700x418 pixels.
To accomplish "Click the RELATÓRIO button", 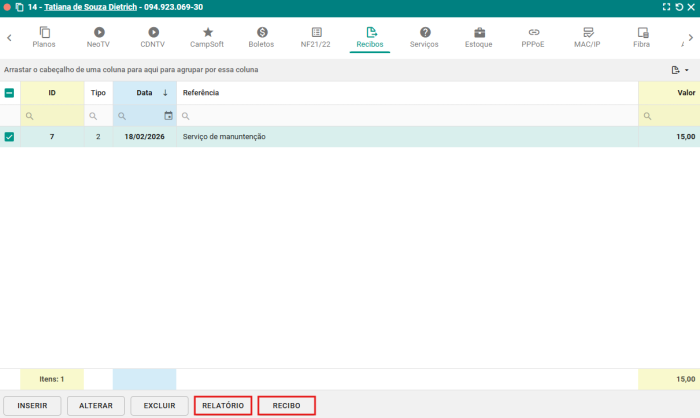I will point(223,406).
